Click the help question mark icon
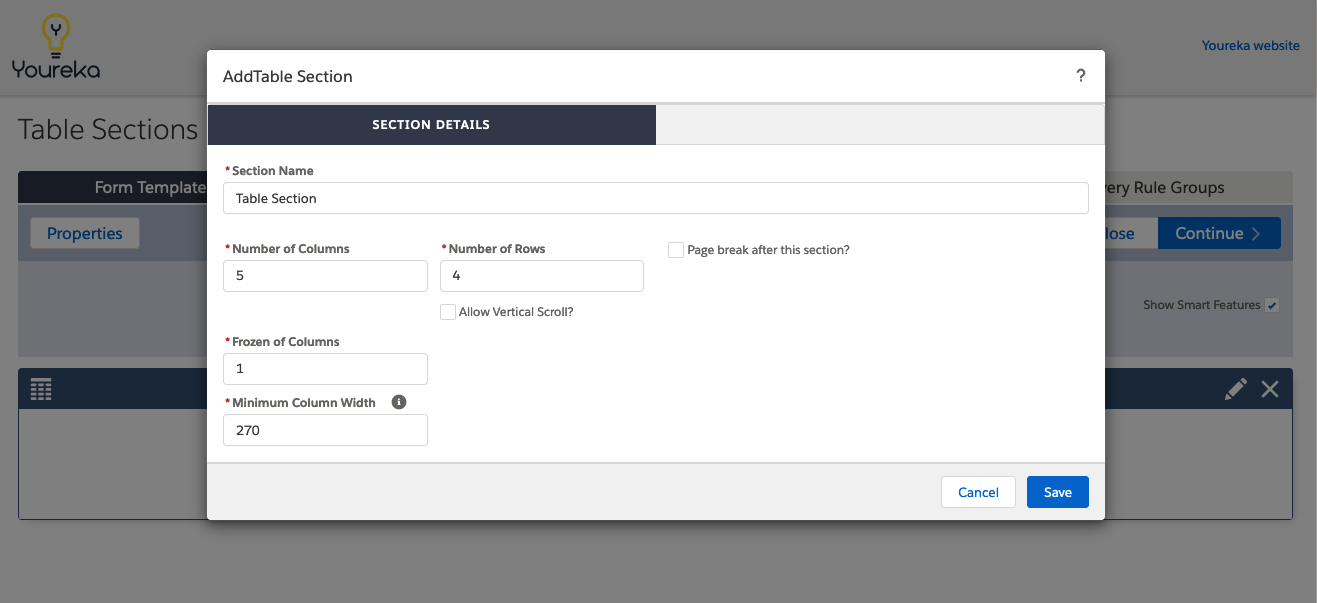 pyautogui.click(x=1080, y=76)
